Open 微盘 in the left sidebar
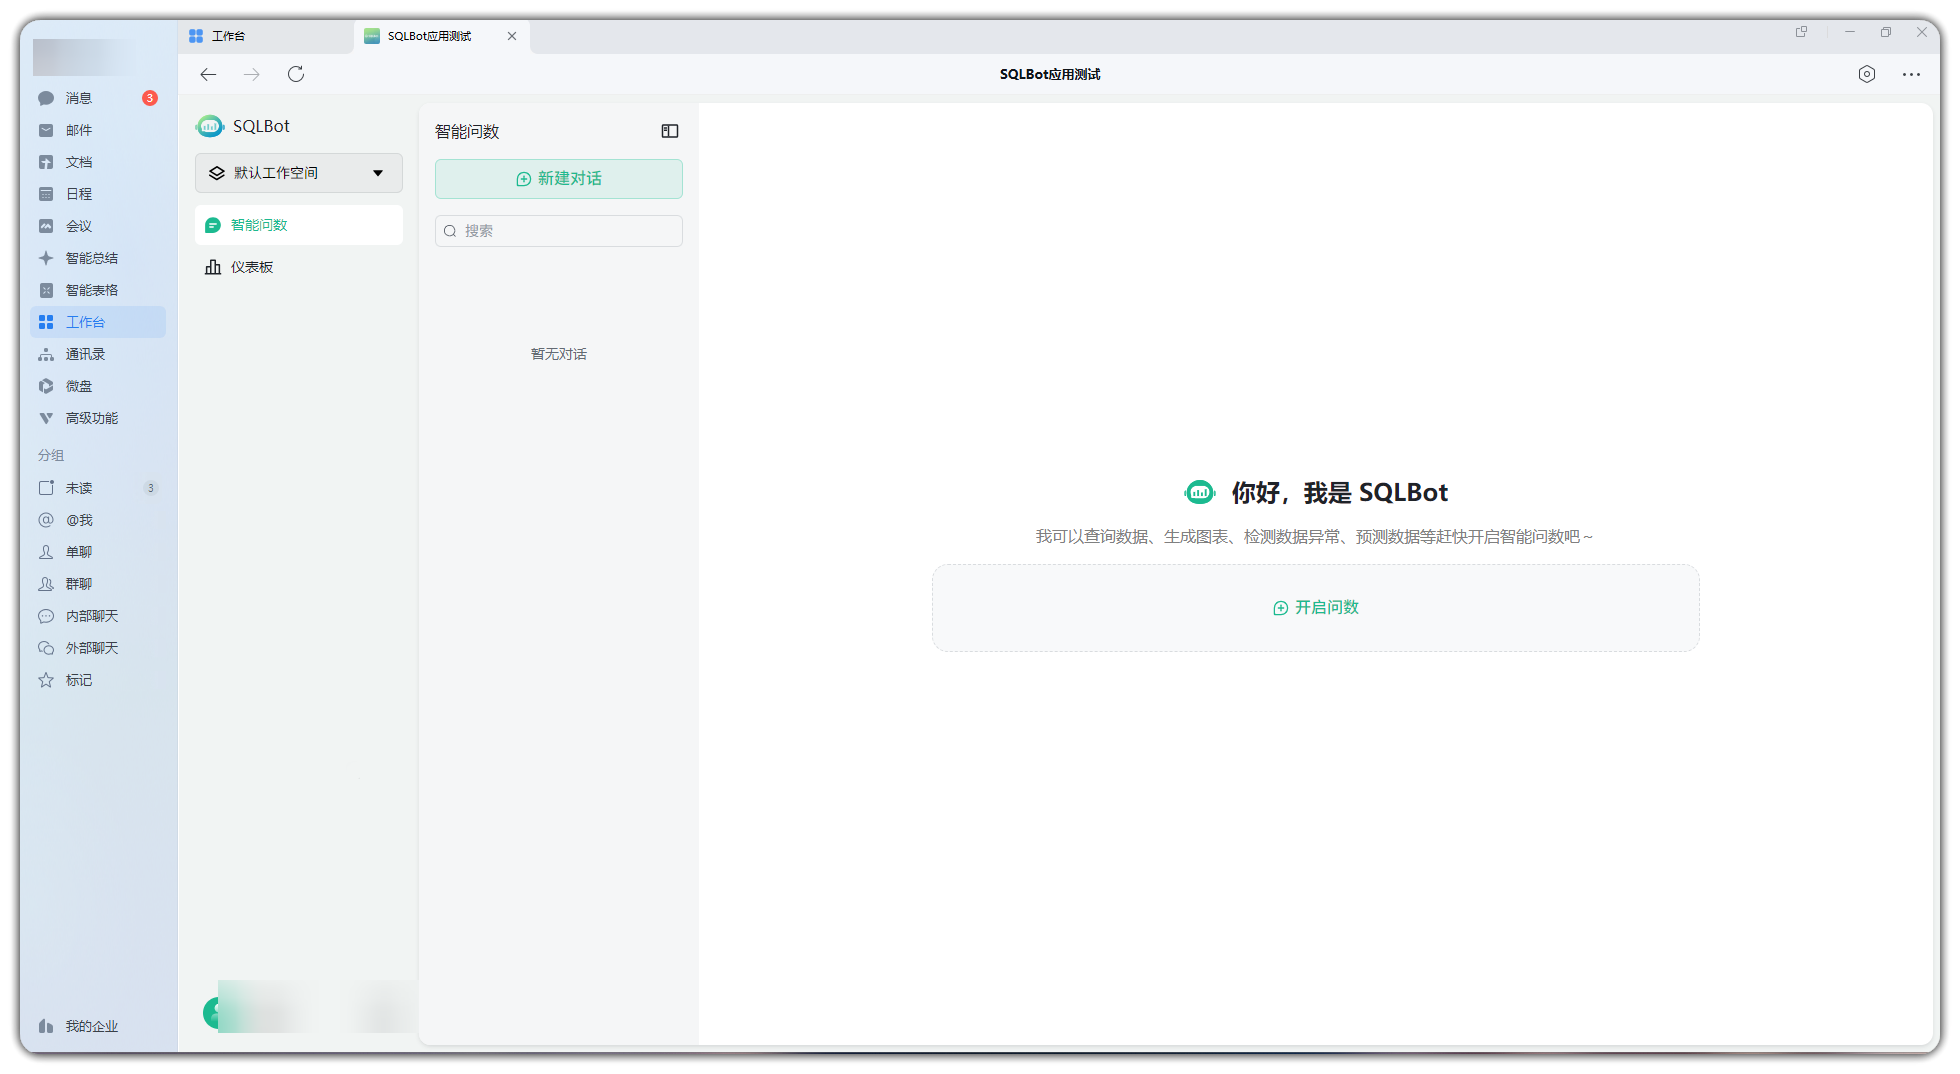The image size is (1960, 1074). [79, 386]
